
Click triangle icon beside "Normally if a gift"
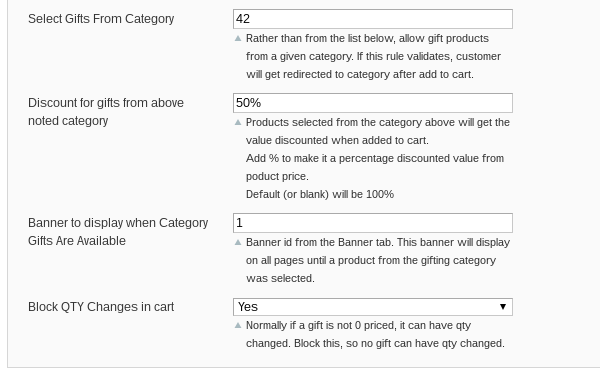pos(238,325)
